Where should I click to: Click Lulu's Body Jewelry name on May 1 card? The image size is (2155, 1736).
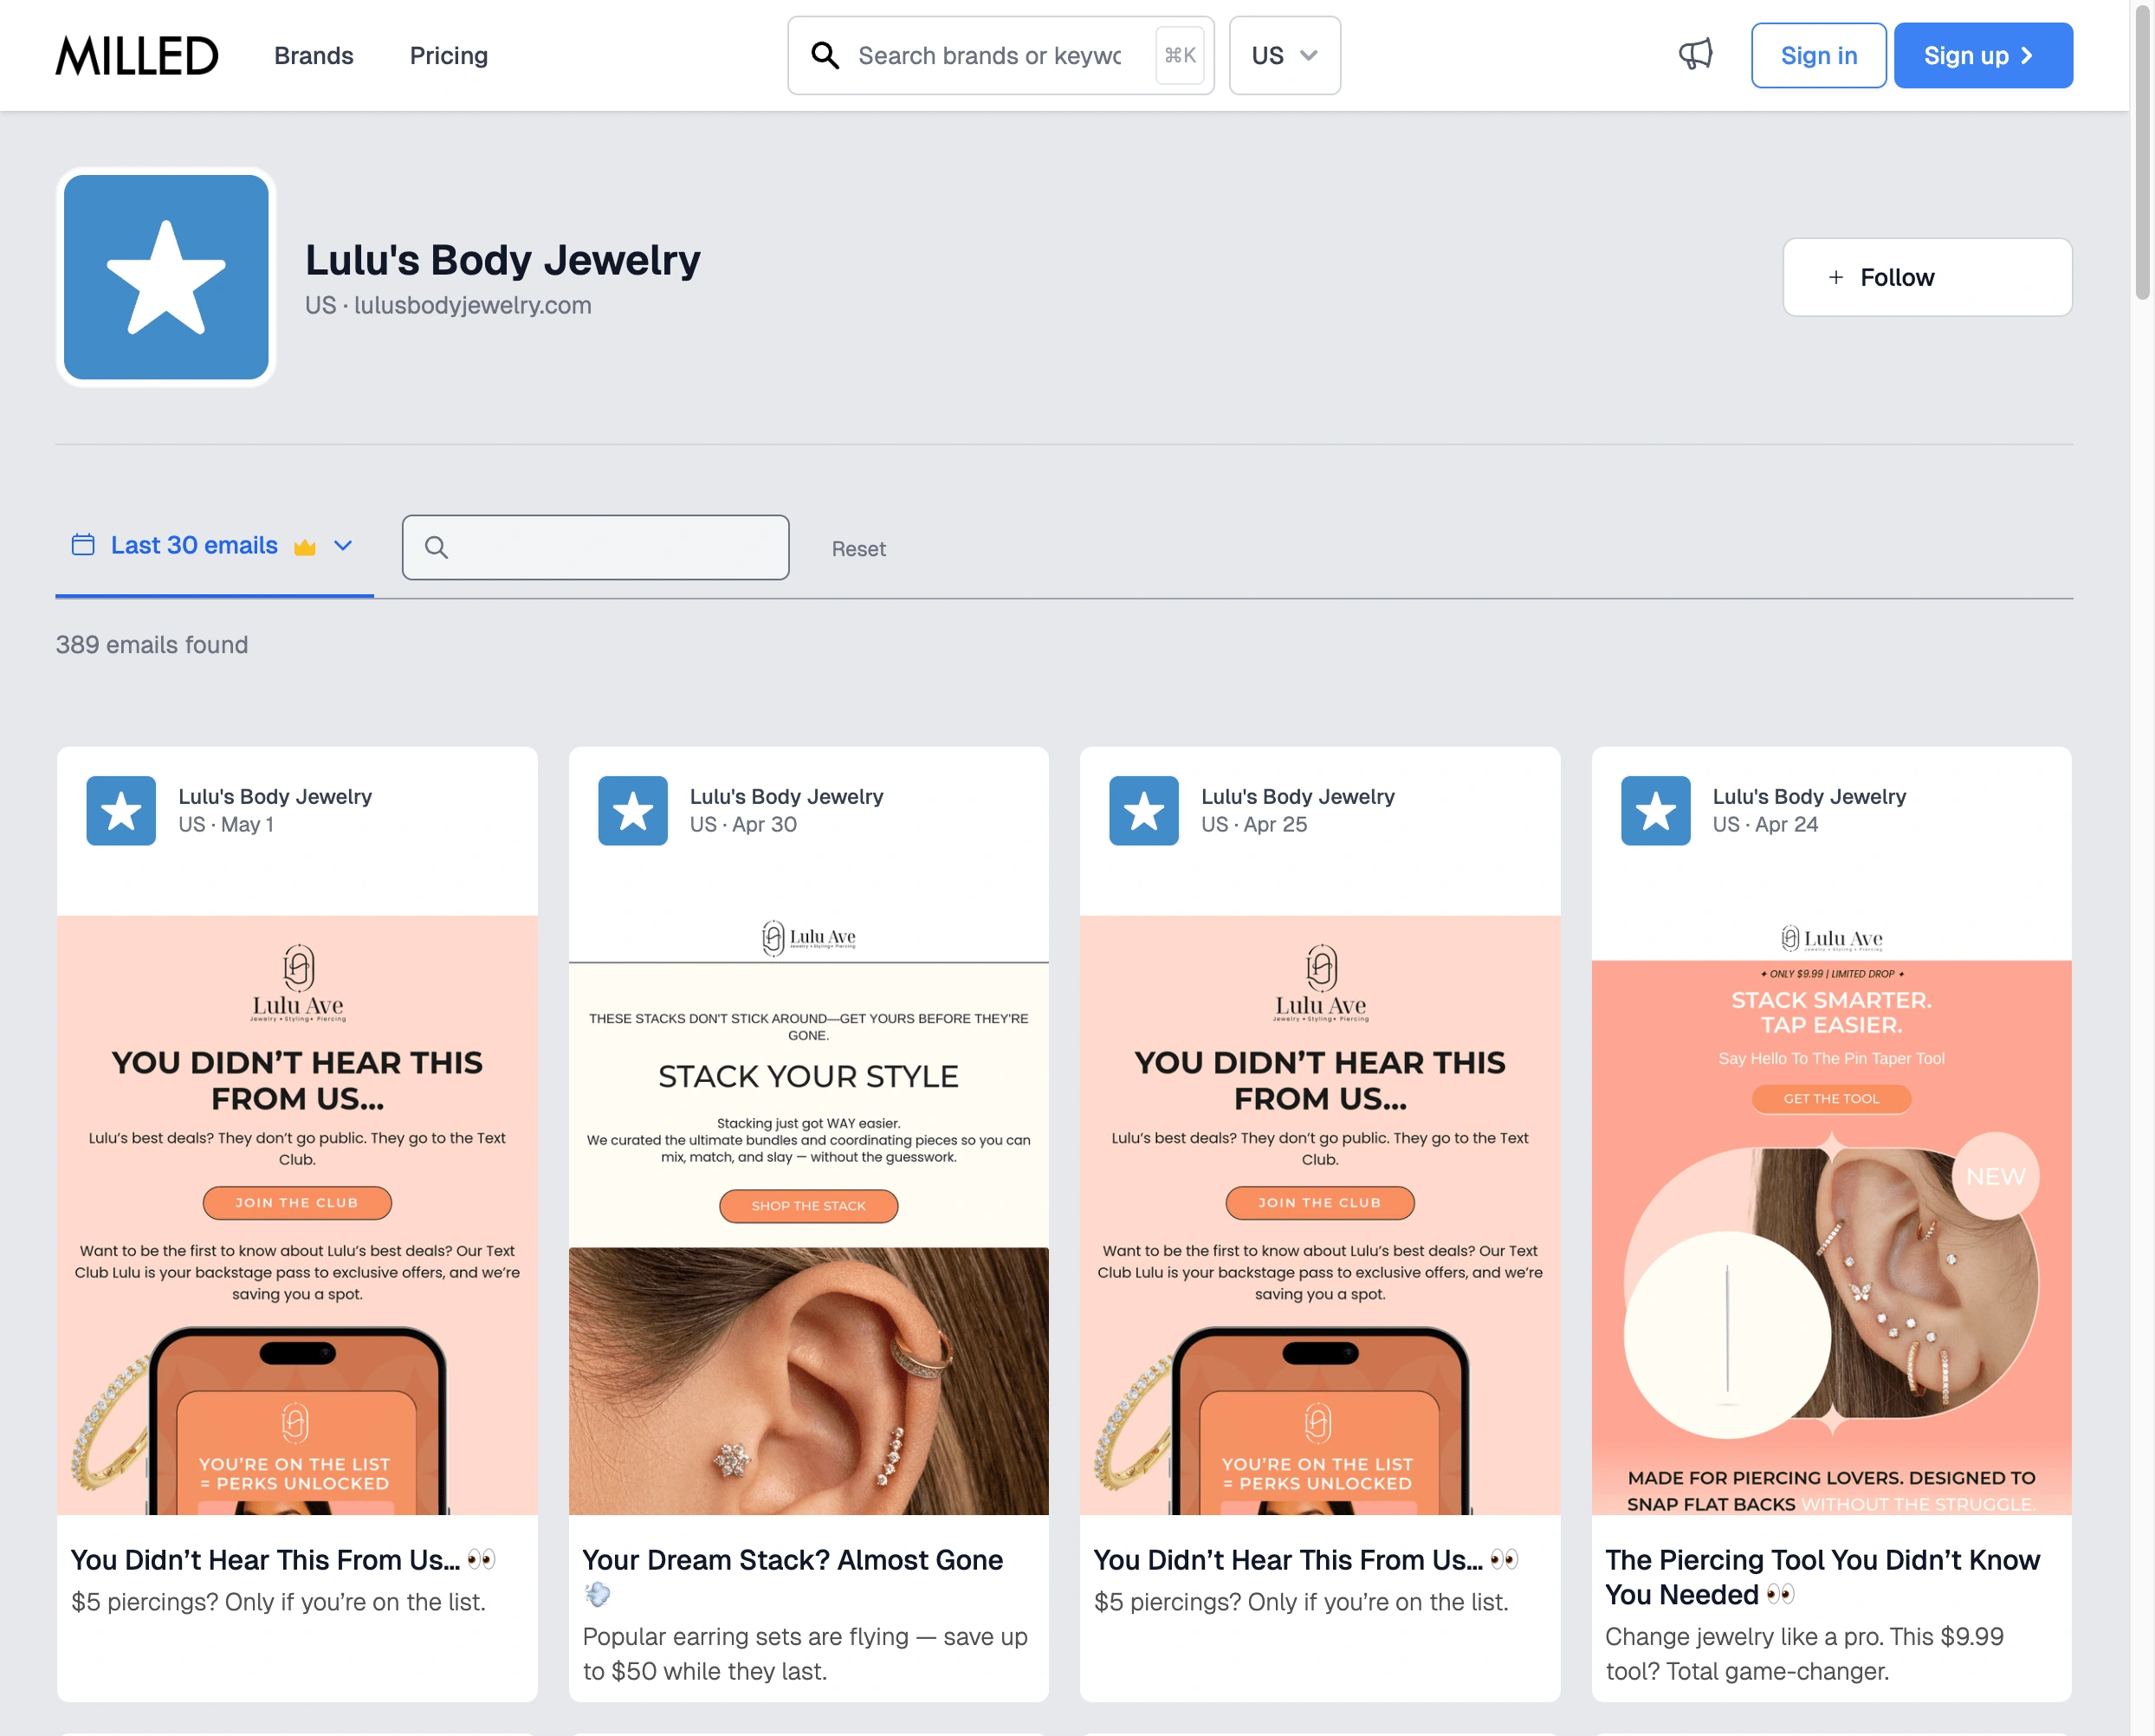click(x=275, y=797)
